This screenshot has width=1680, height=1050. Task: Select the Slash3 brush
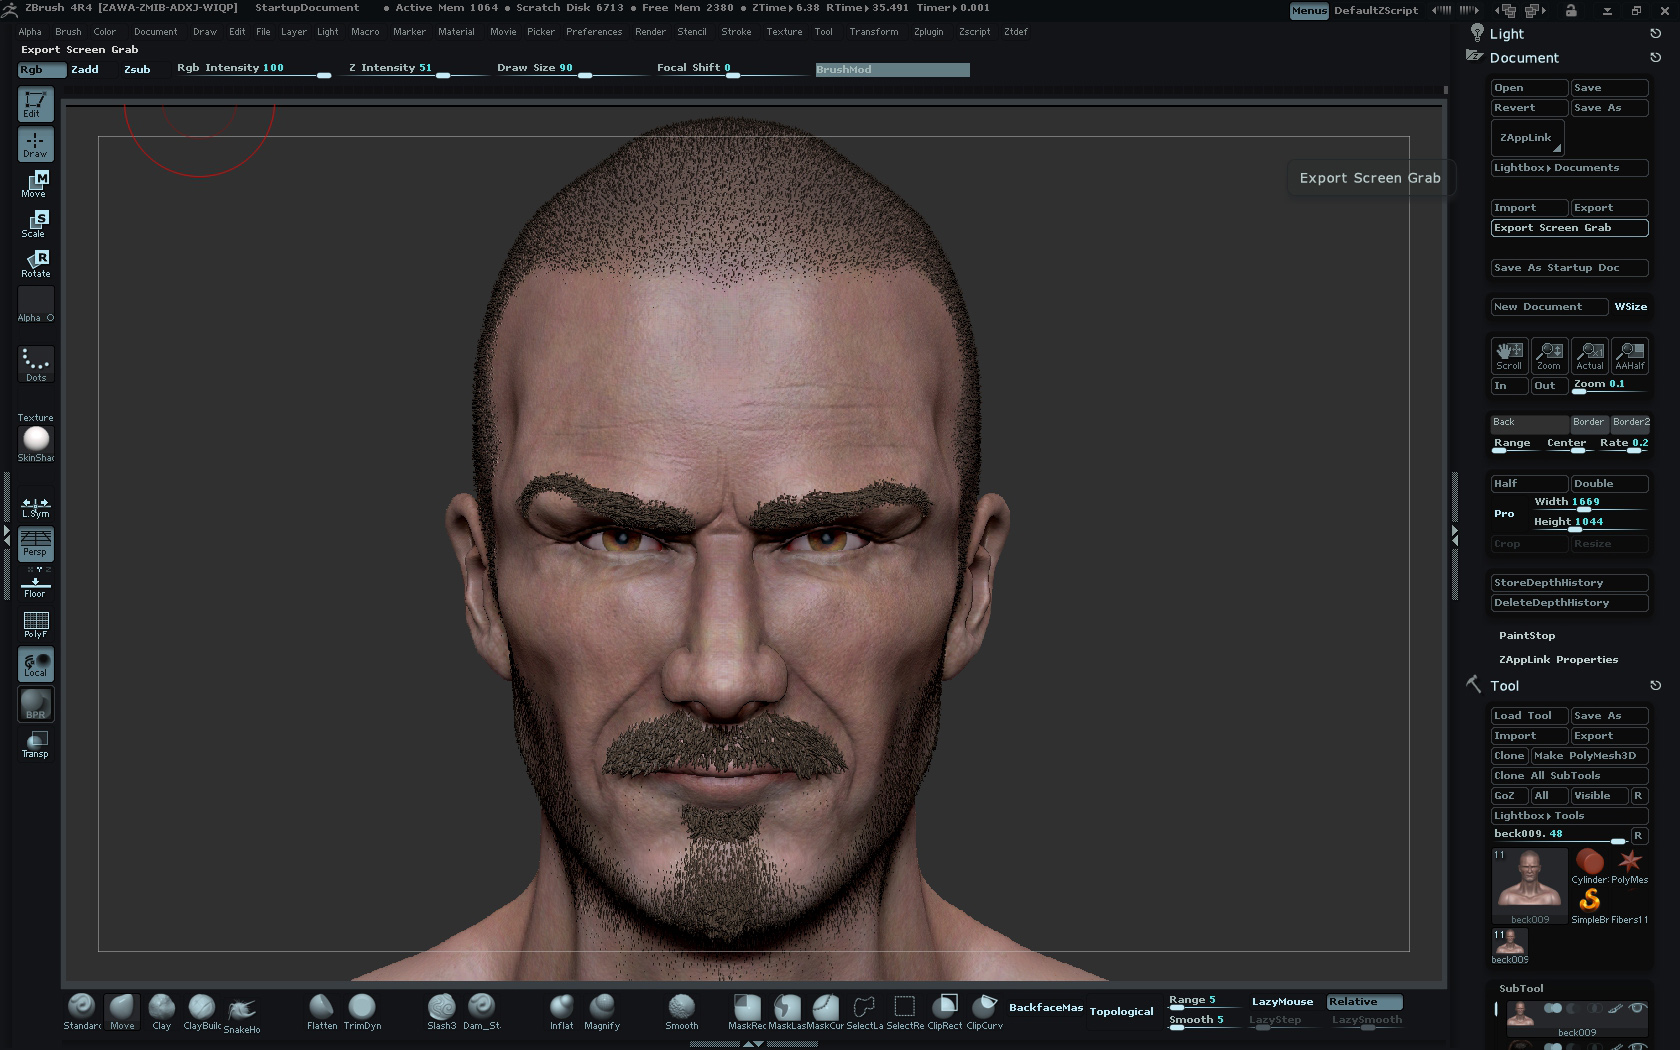tap(441, 1011)
